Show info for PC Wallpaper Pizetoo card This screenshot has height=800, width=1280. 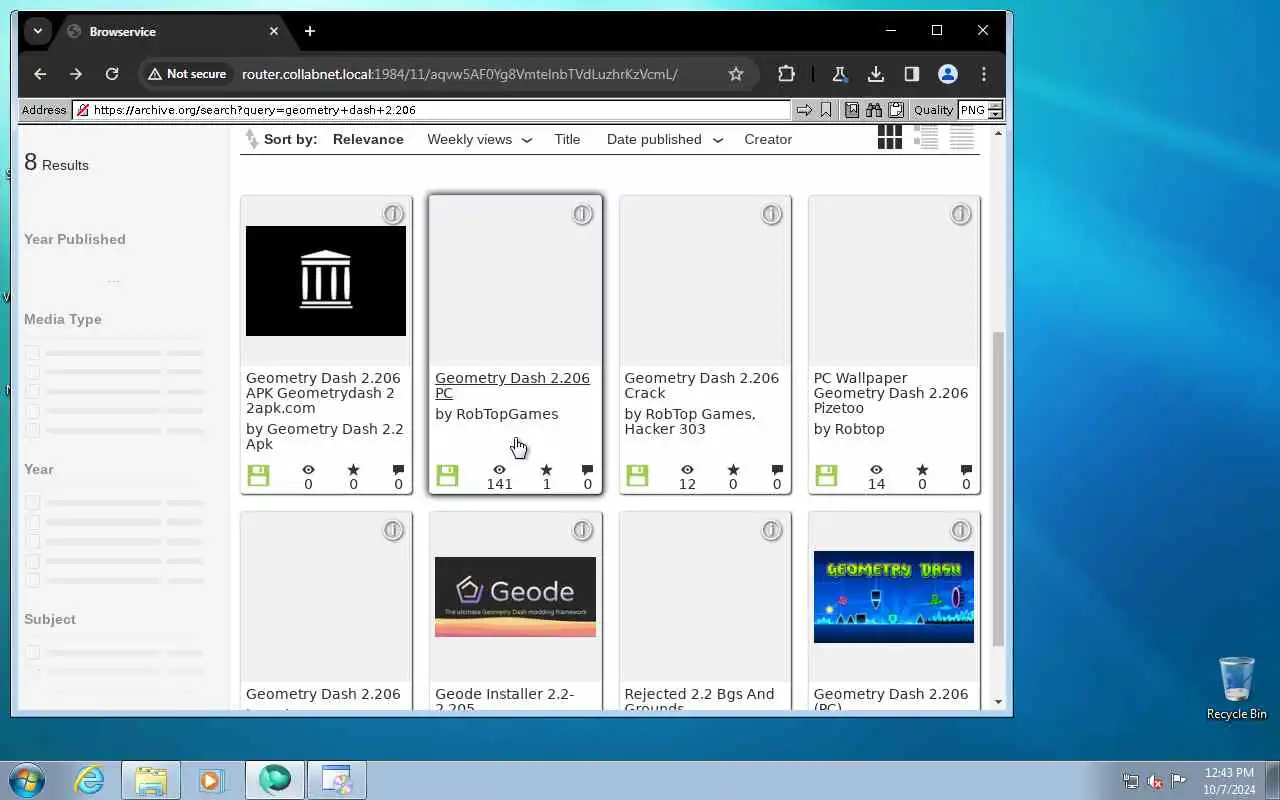960,214
